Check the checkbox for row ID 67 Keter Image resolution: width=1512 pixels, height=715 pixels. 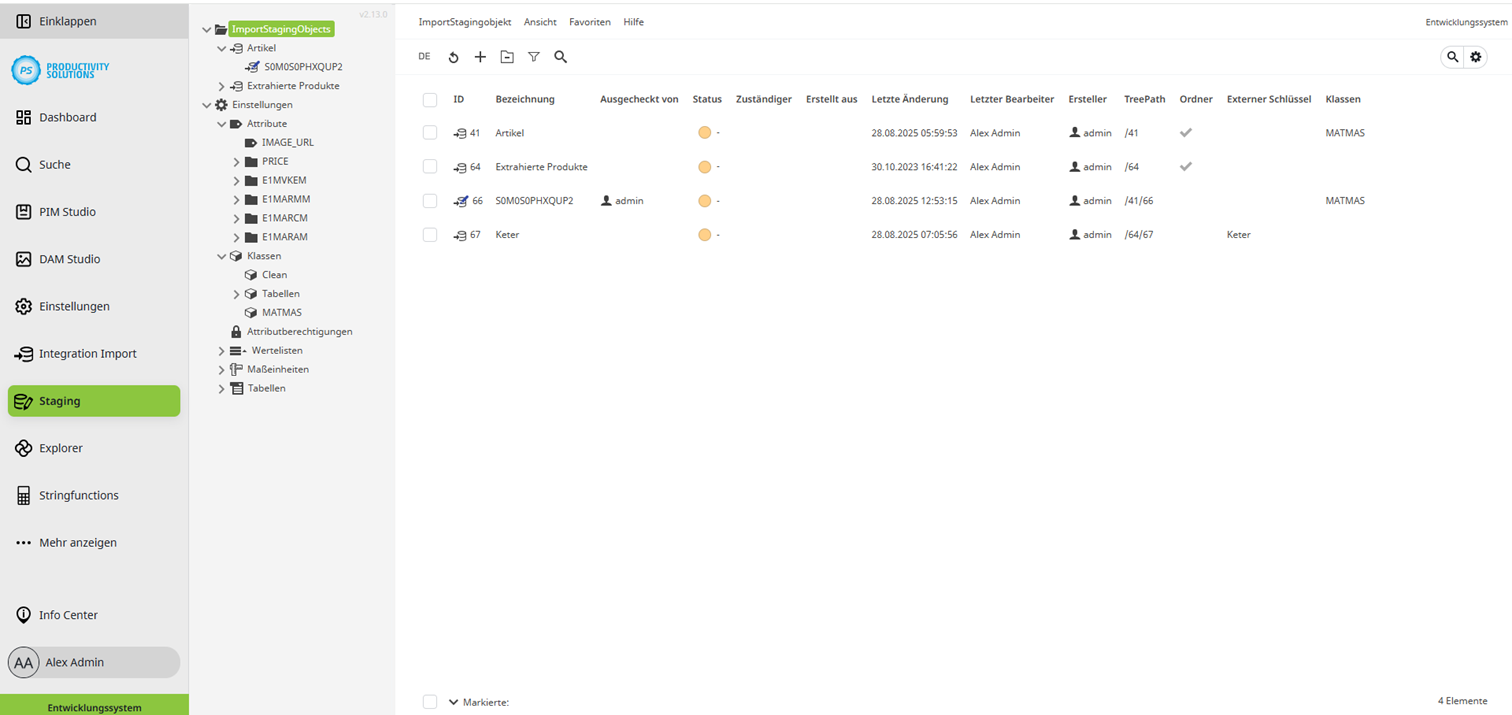tap(430, 234)
